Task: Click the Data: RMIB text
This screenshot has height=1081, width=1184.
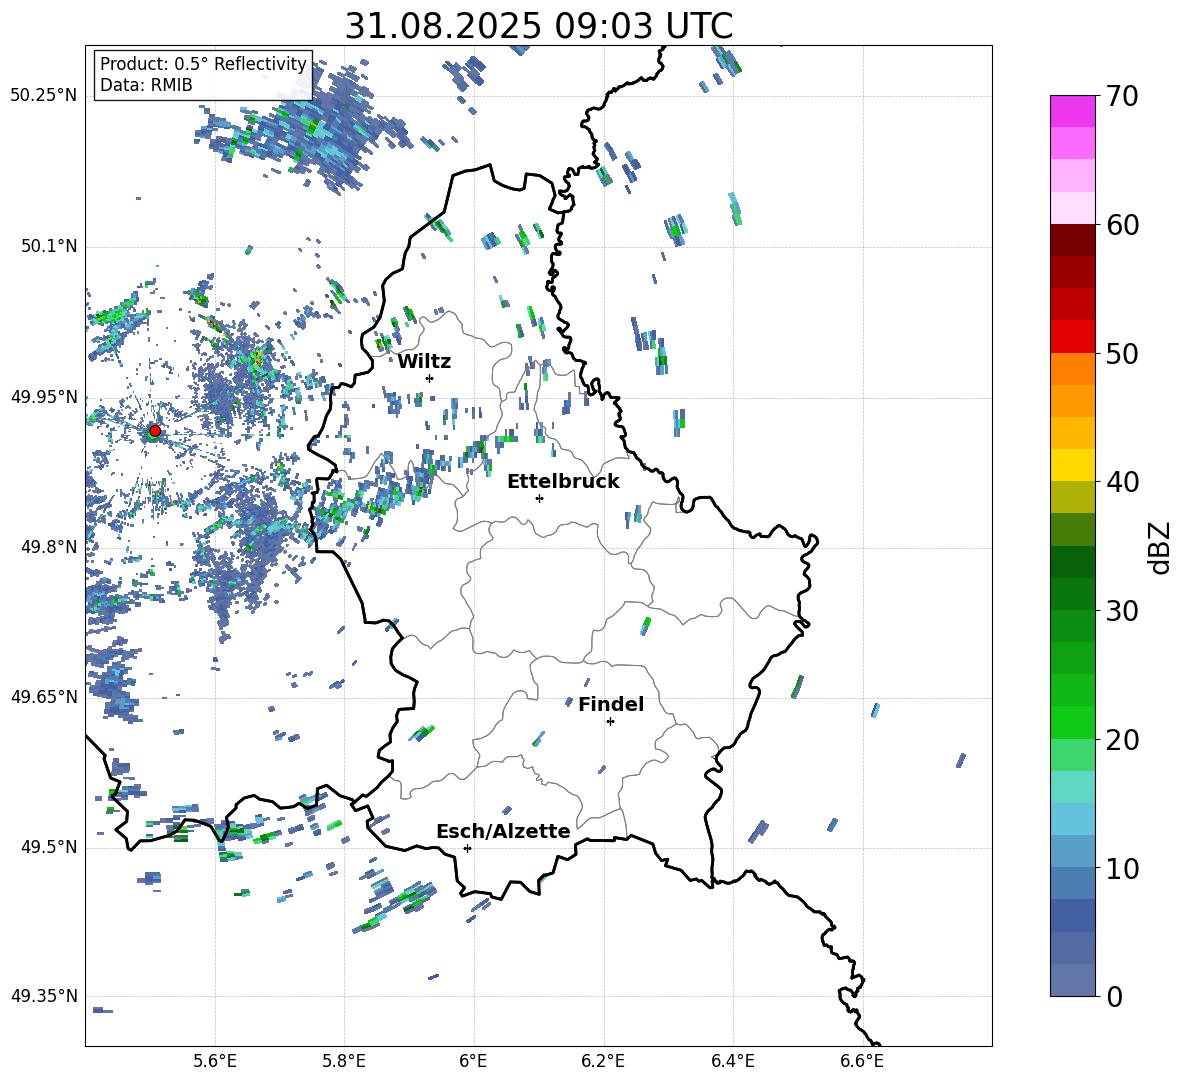Action: pyautogui.click(x=146, y=85)
